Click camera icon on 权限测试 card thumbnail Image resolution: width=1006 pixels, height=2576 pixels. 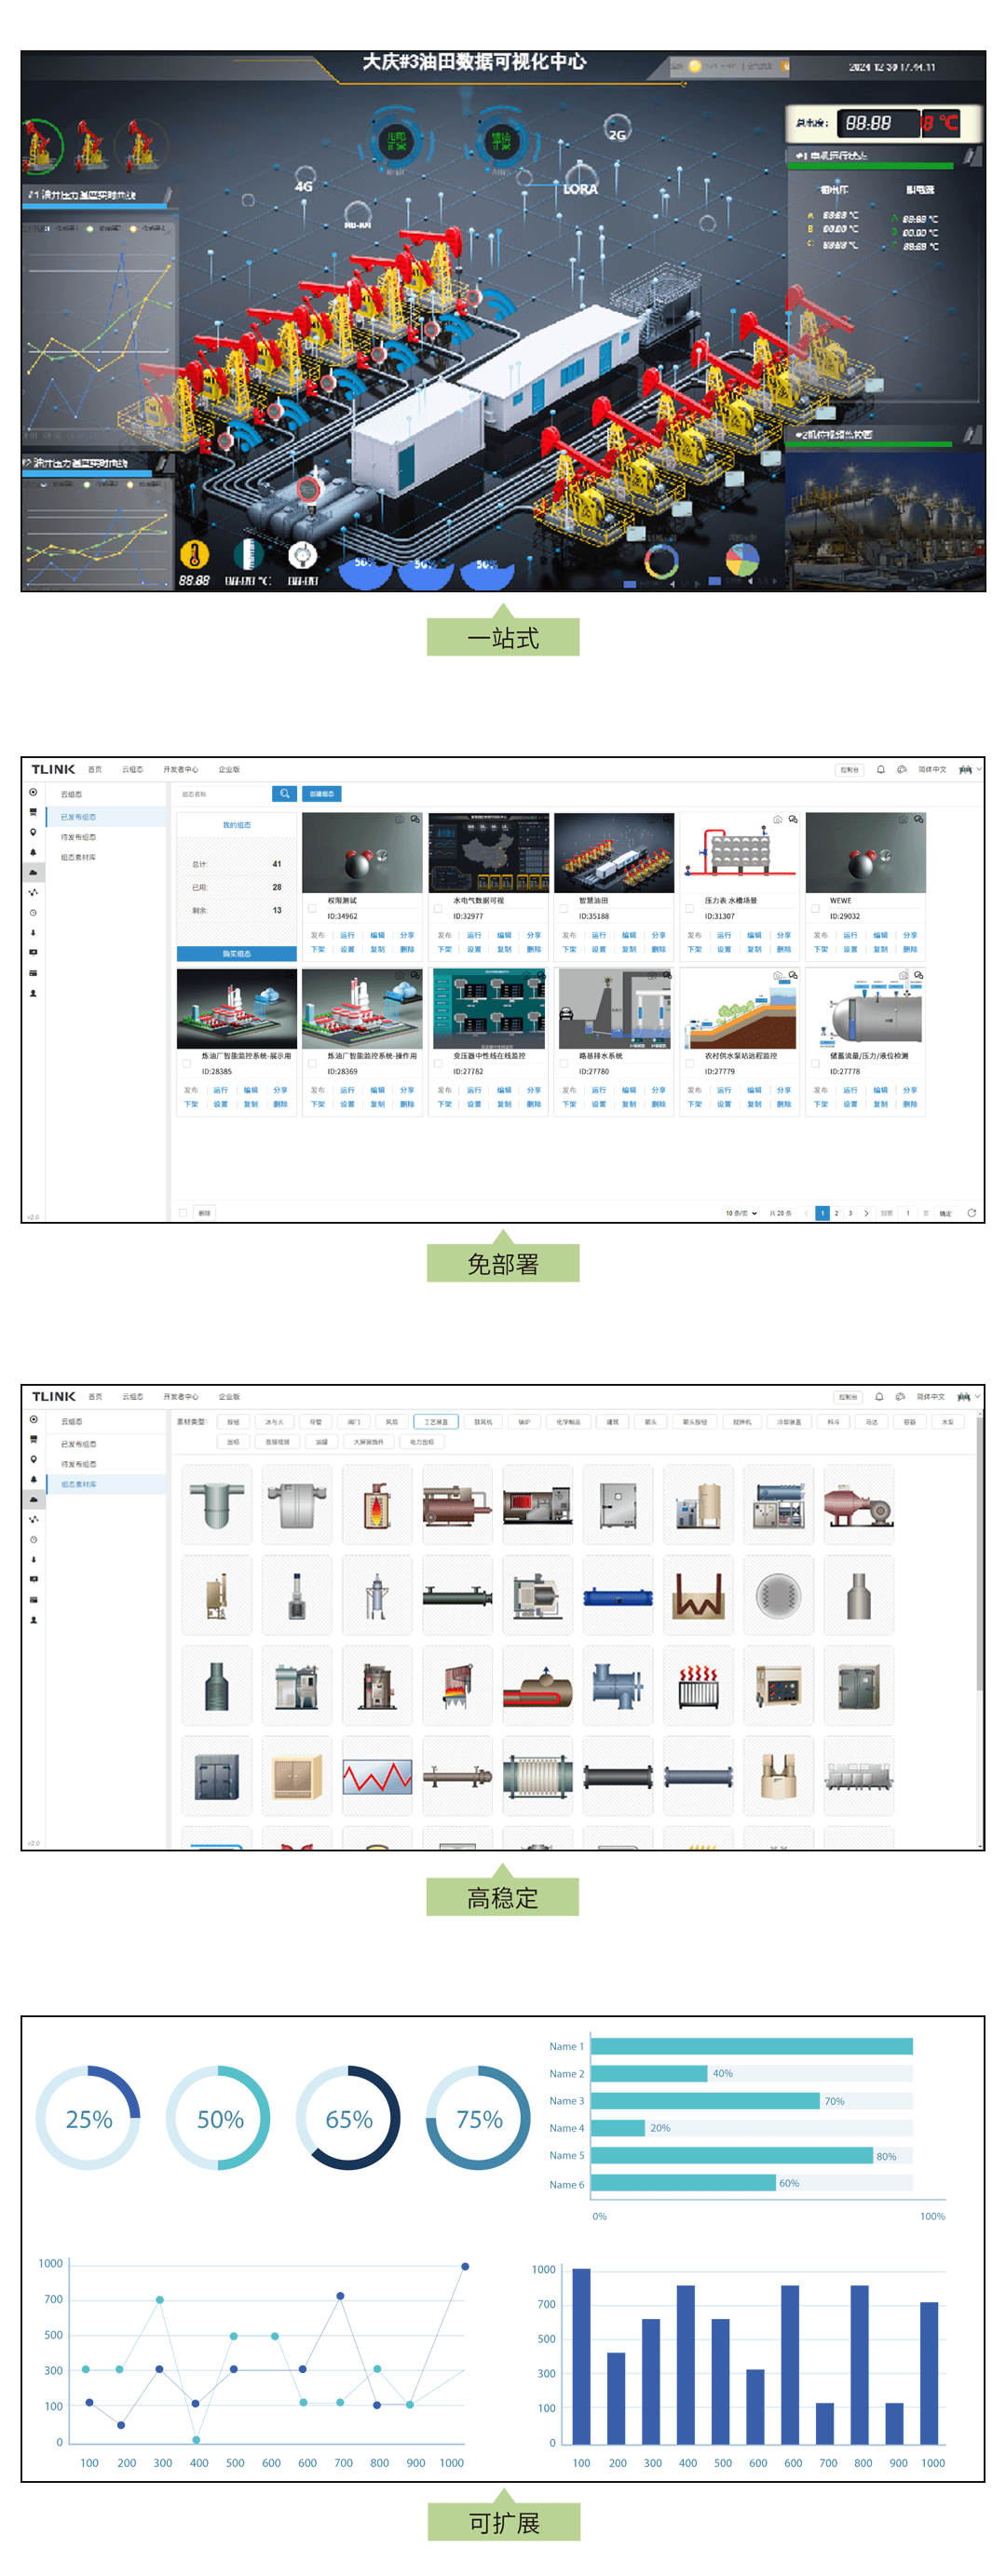coord(400,819)
